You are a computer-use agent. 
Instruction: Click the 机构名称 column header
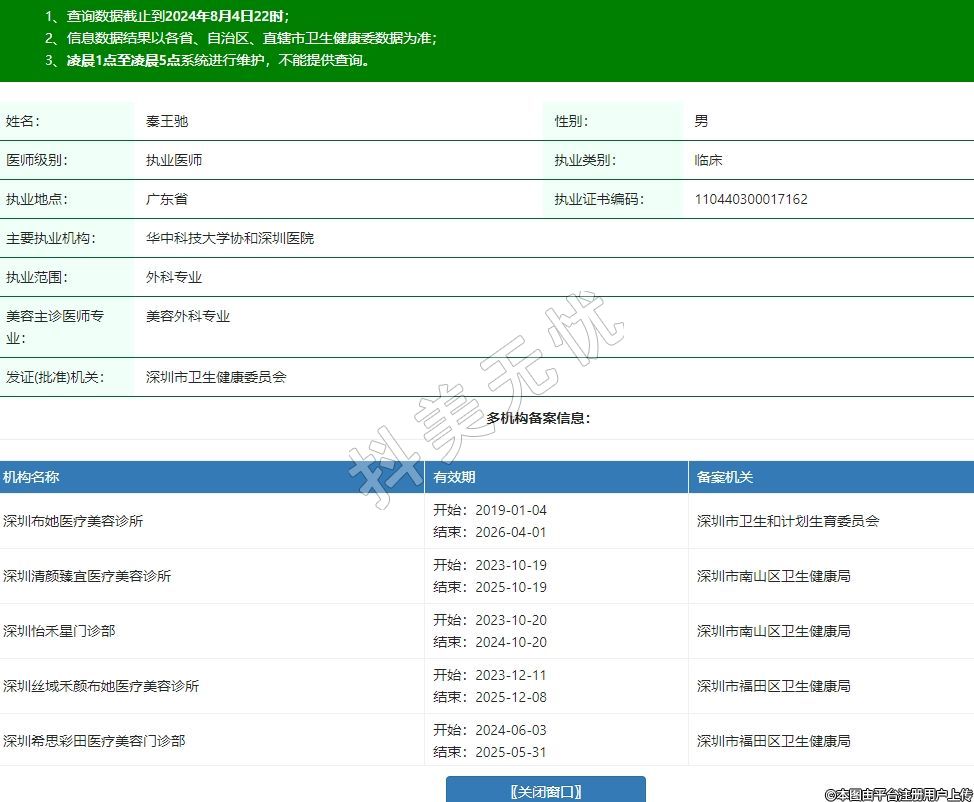pyautogui.click(x=31, y=477)
